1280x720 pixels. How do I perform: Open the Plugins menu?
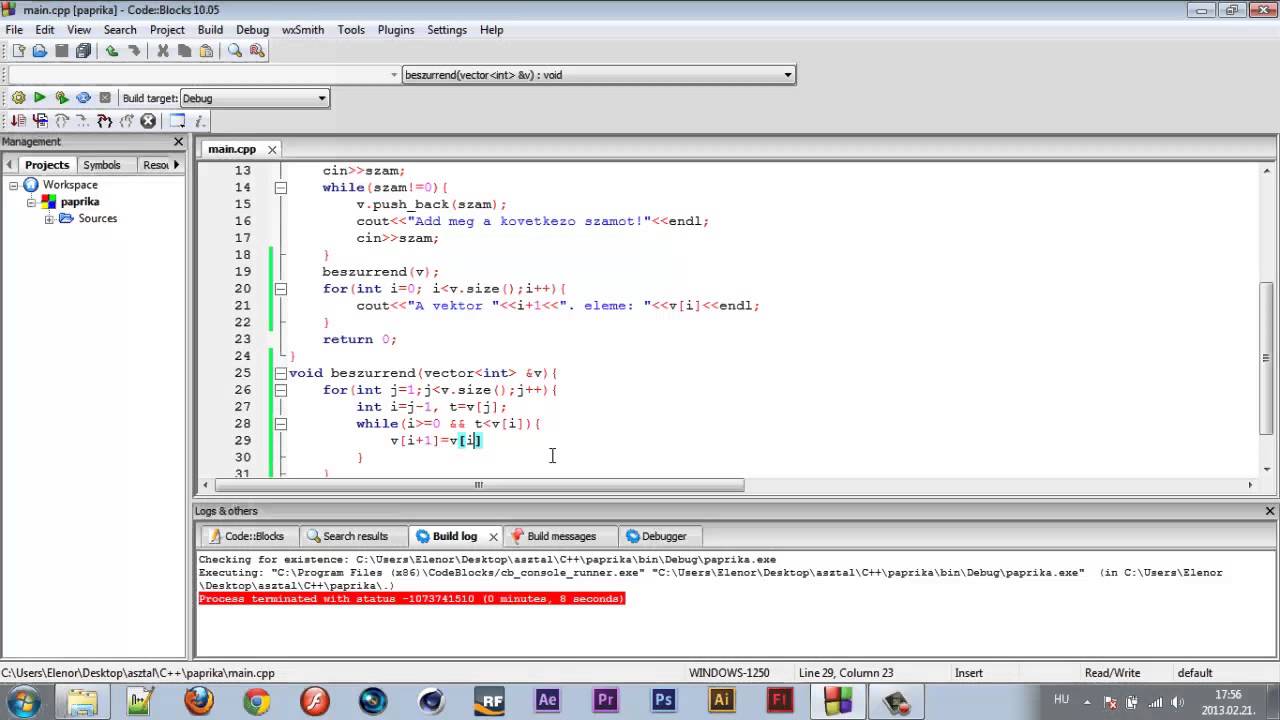click(396, 30)
